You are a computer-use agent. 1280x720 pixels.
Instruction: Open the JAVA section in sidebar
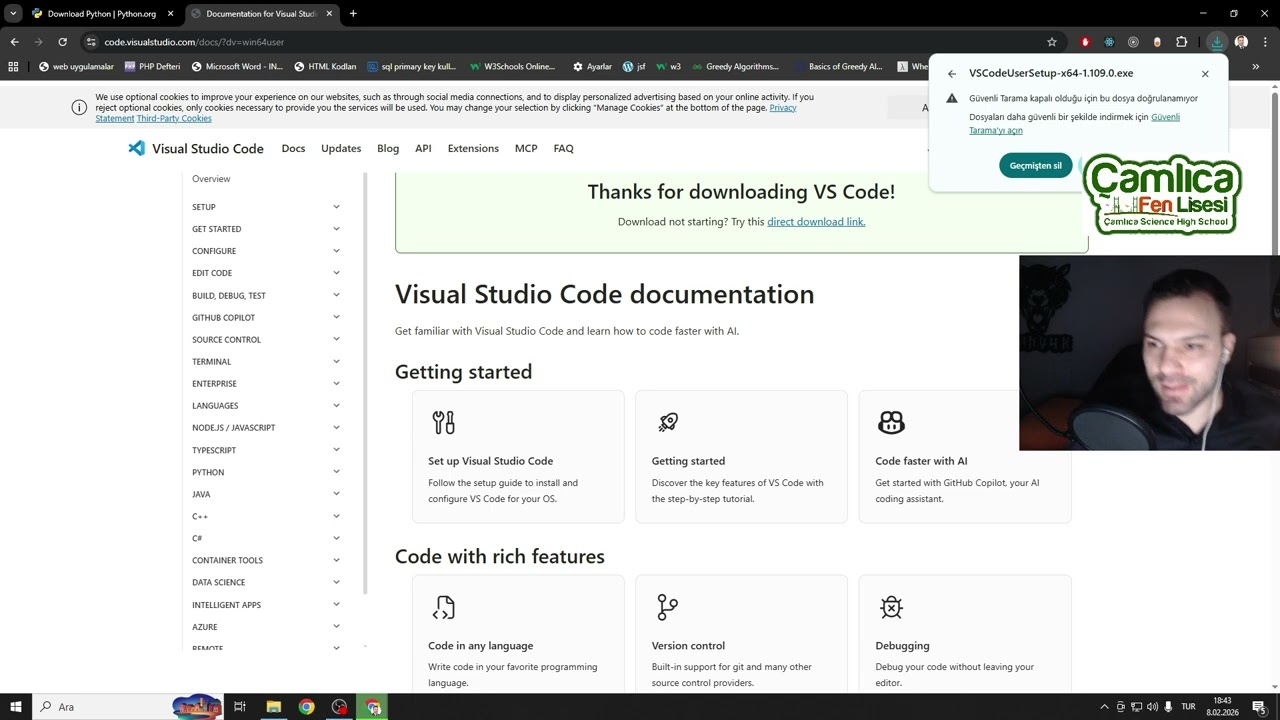pos(266,494)
